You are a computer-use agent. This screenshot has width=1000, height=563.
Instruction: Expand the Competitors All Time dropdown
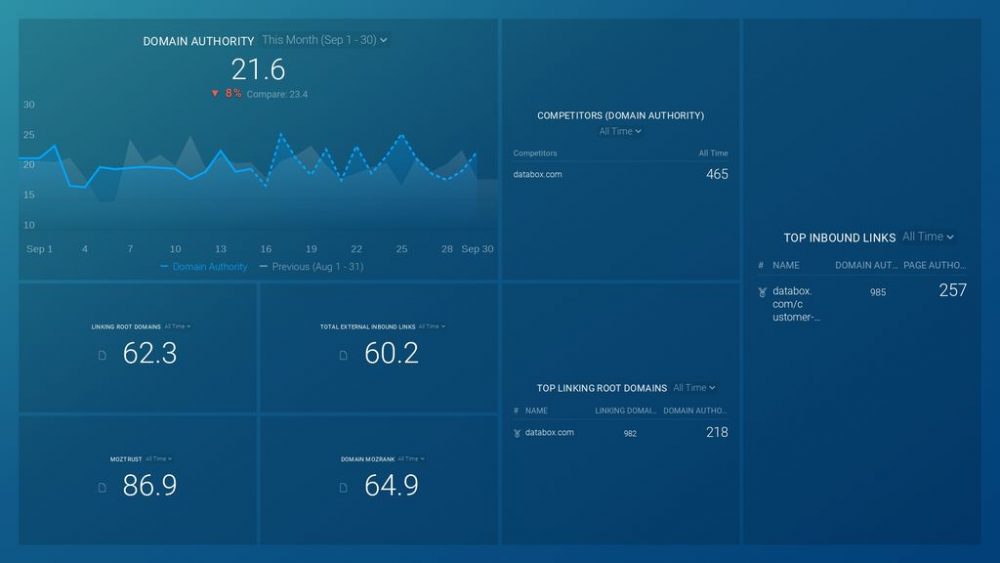click(x=620, y=131)
